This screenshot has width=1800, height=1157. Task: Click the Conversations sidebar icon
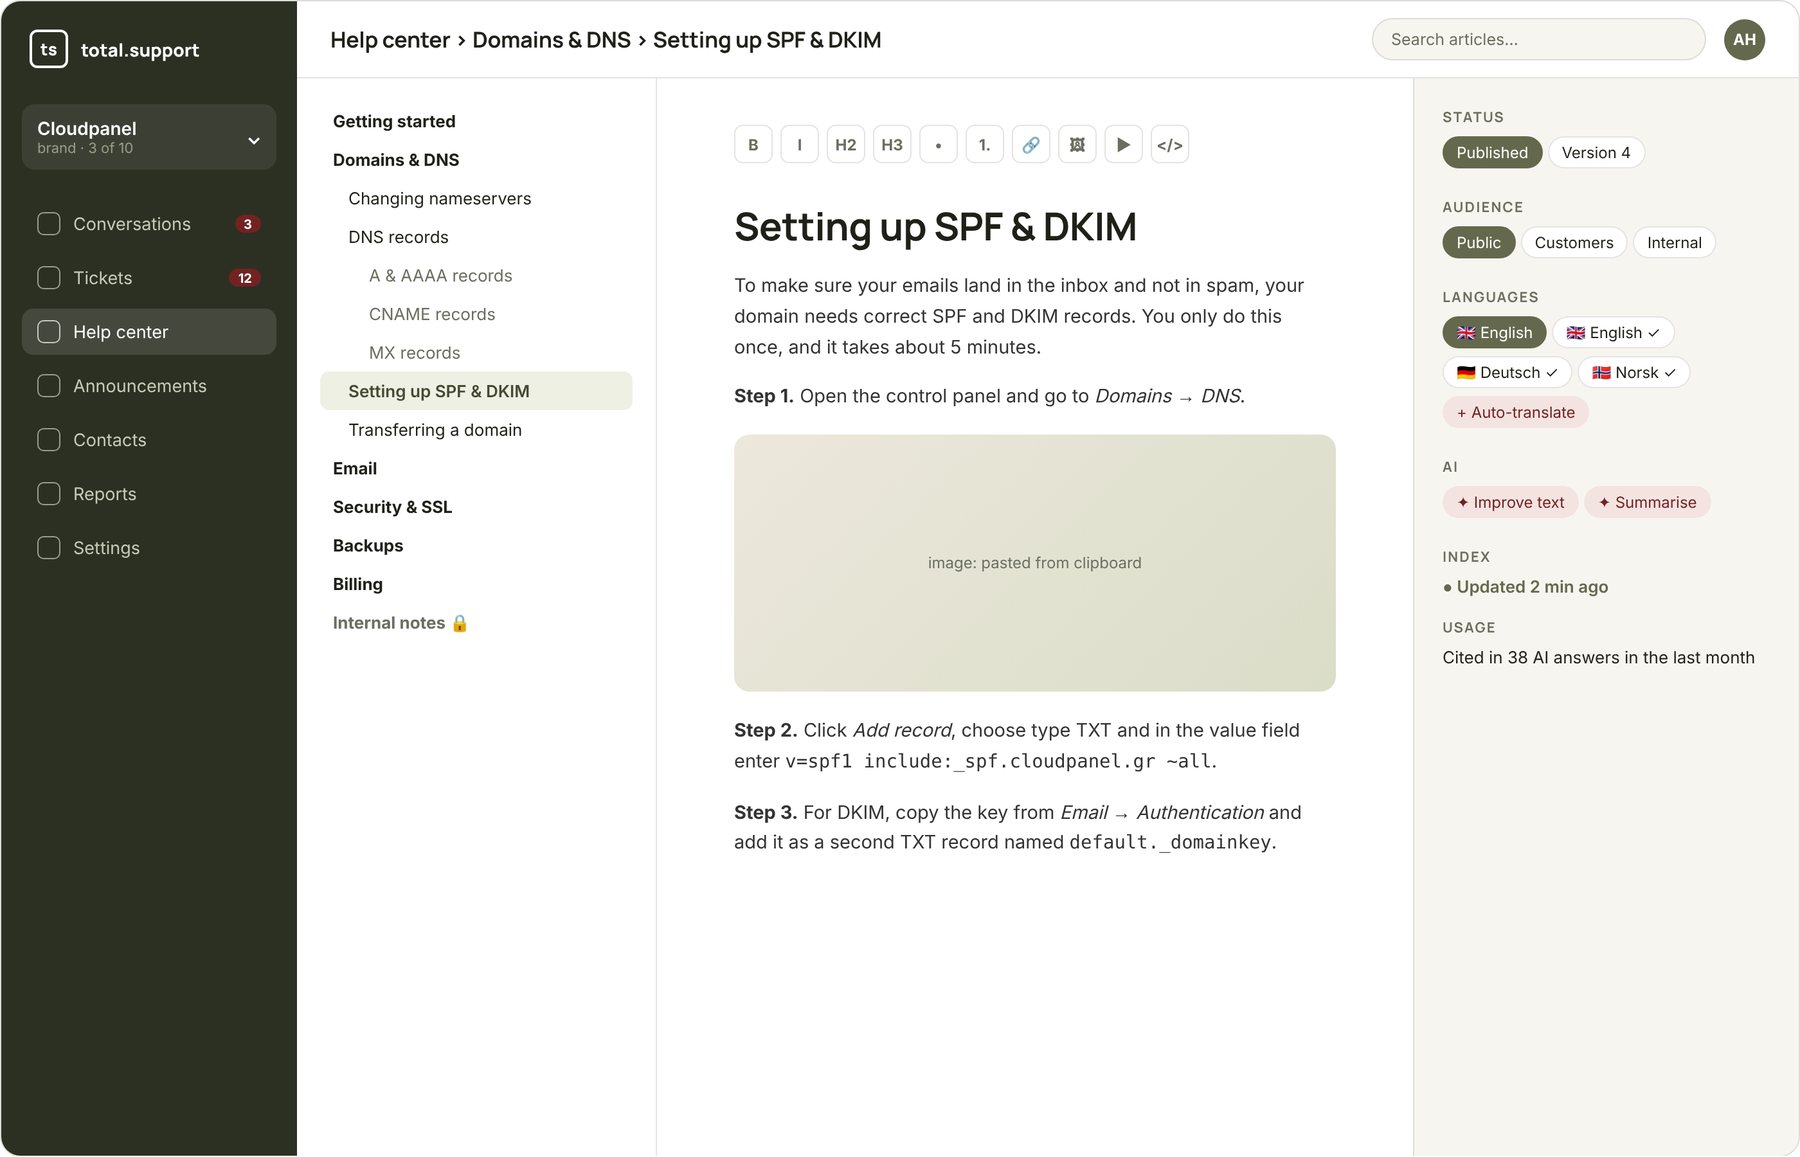click(49, 224)
